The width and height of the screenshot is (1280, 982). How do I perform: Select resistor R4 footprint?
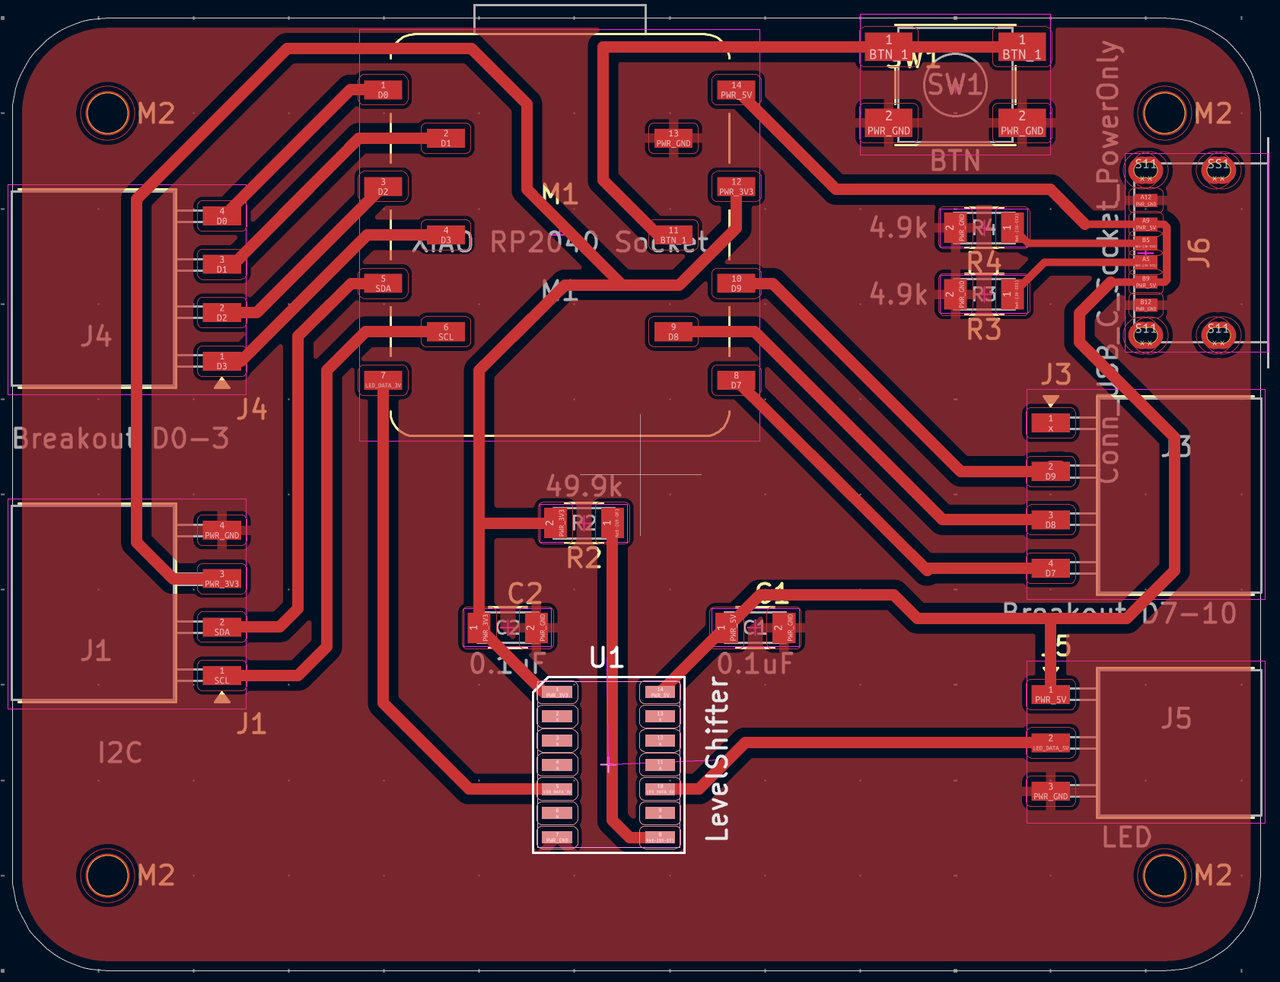[x=984, y=228]
